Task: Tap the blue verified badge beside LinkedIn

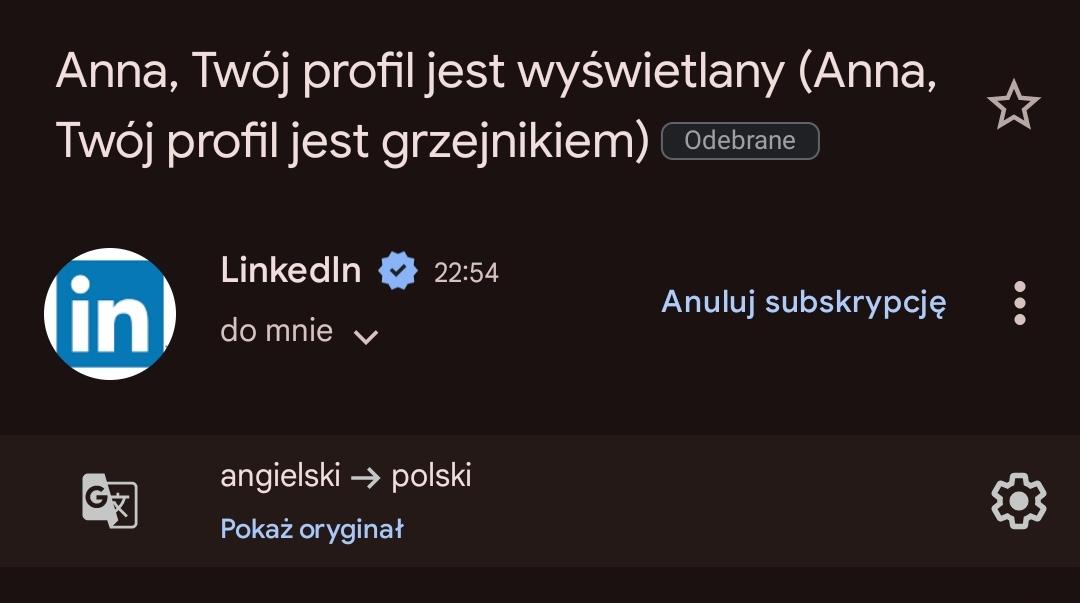Action: 397,271
